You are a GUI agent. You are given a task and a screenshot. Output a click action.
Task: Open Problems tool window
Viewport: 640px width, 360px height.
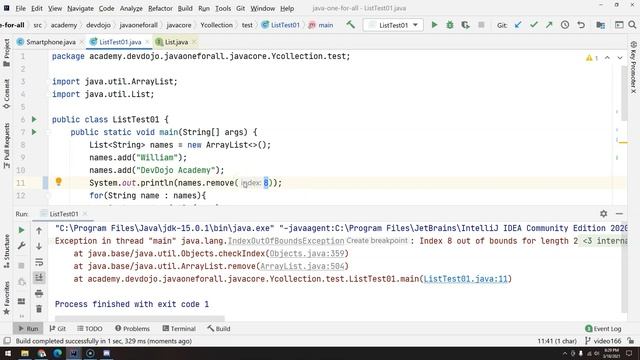(132, 328)
